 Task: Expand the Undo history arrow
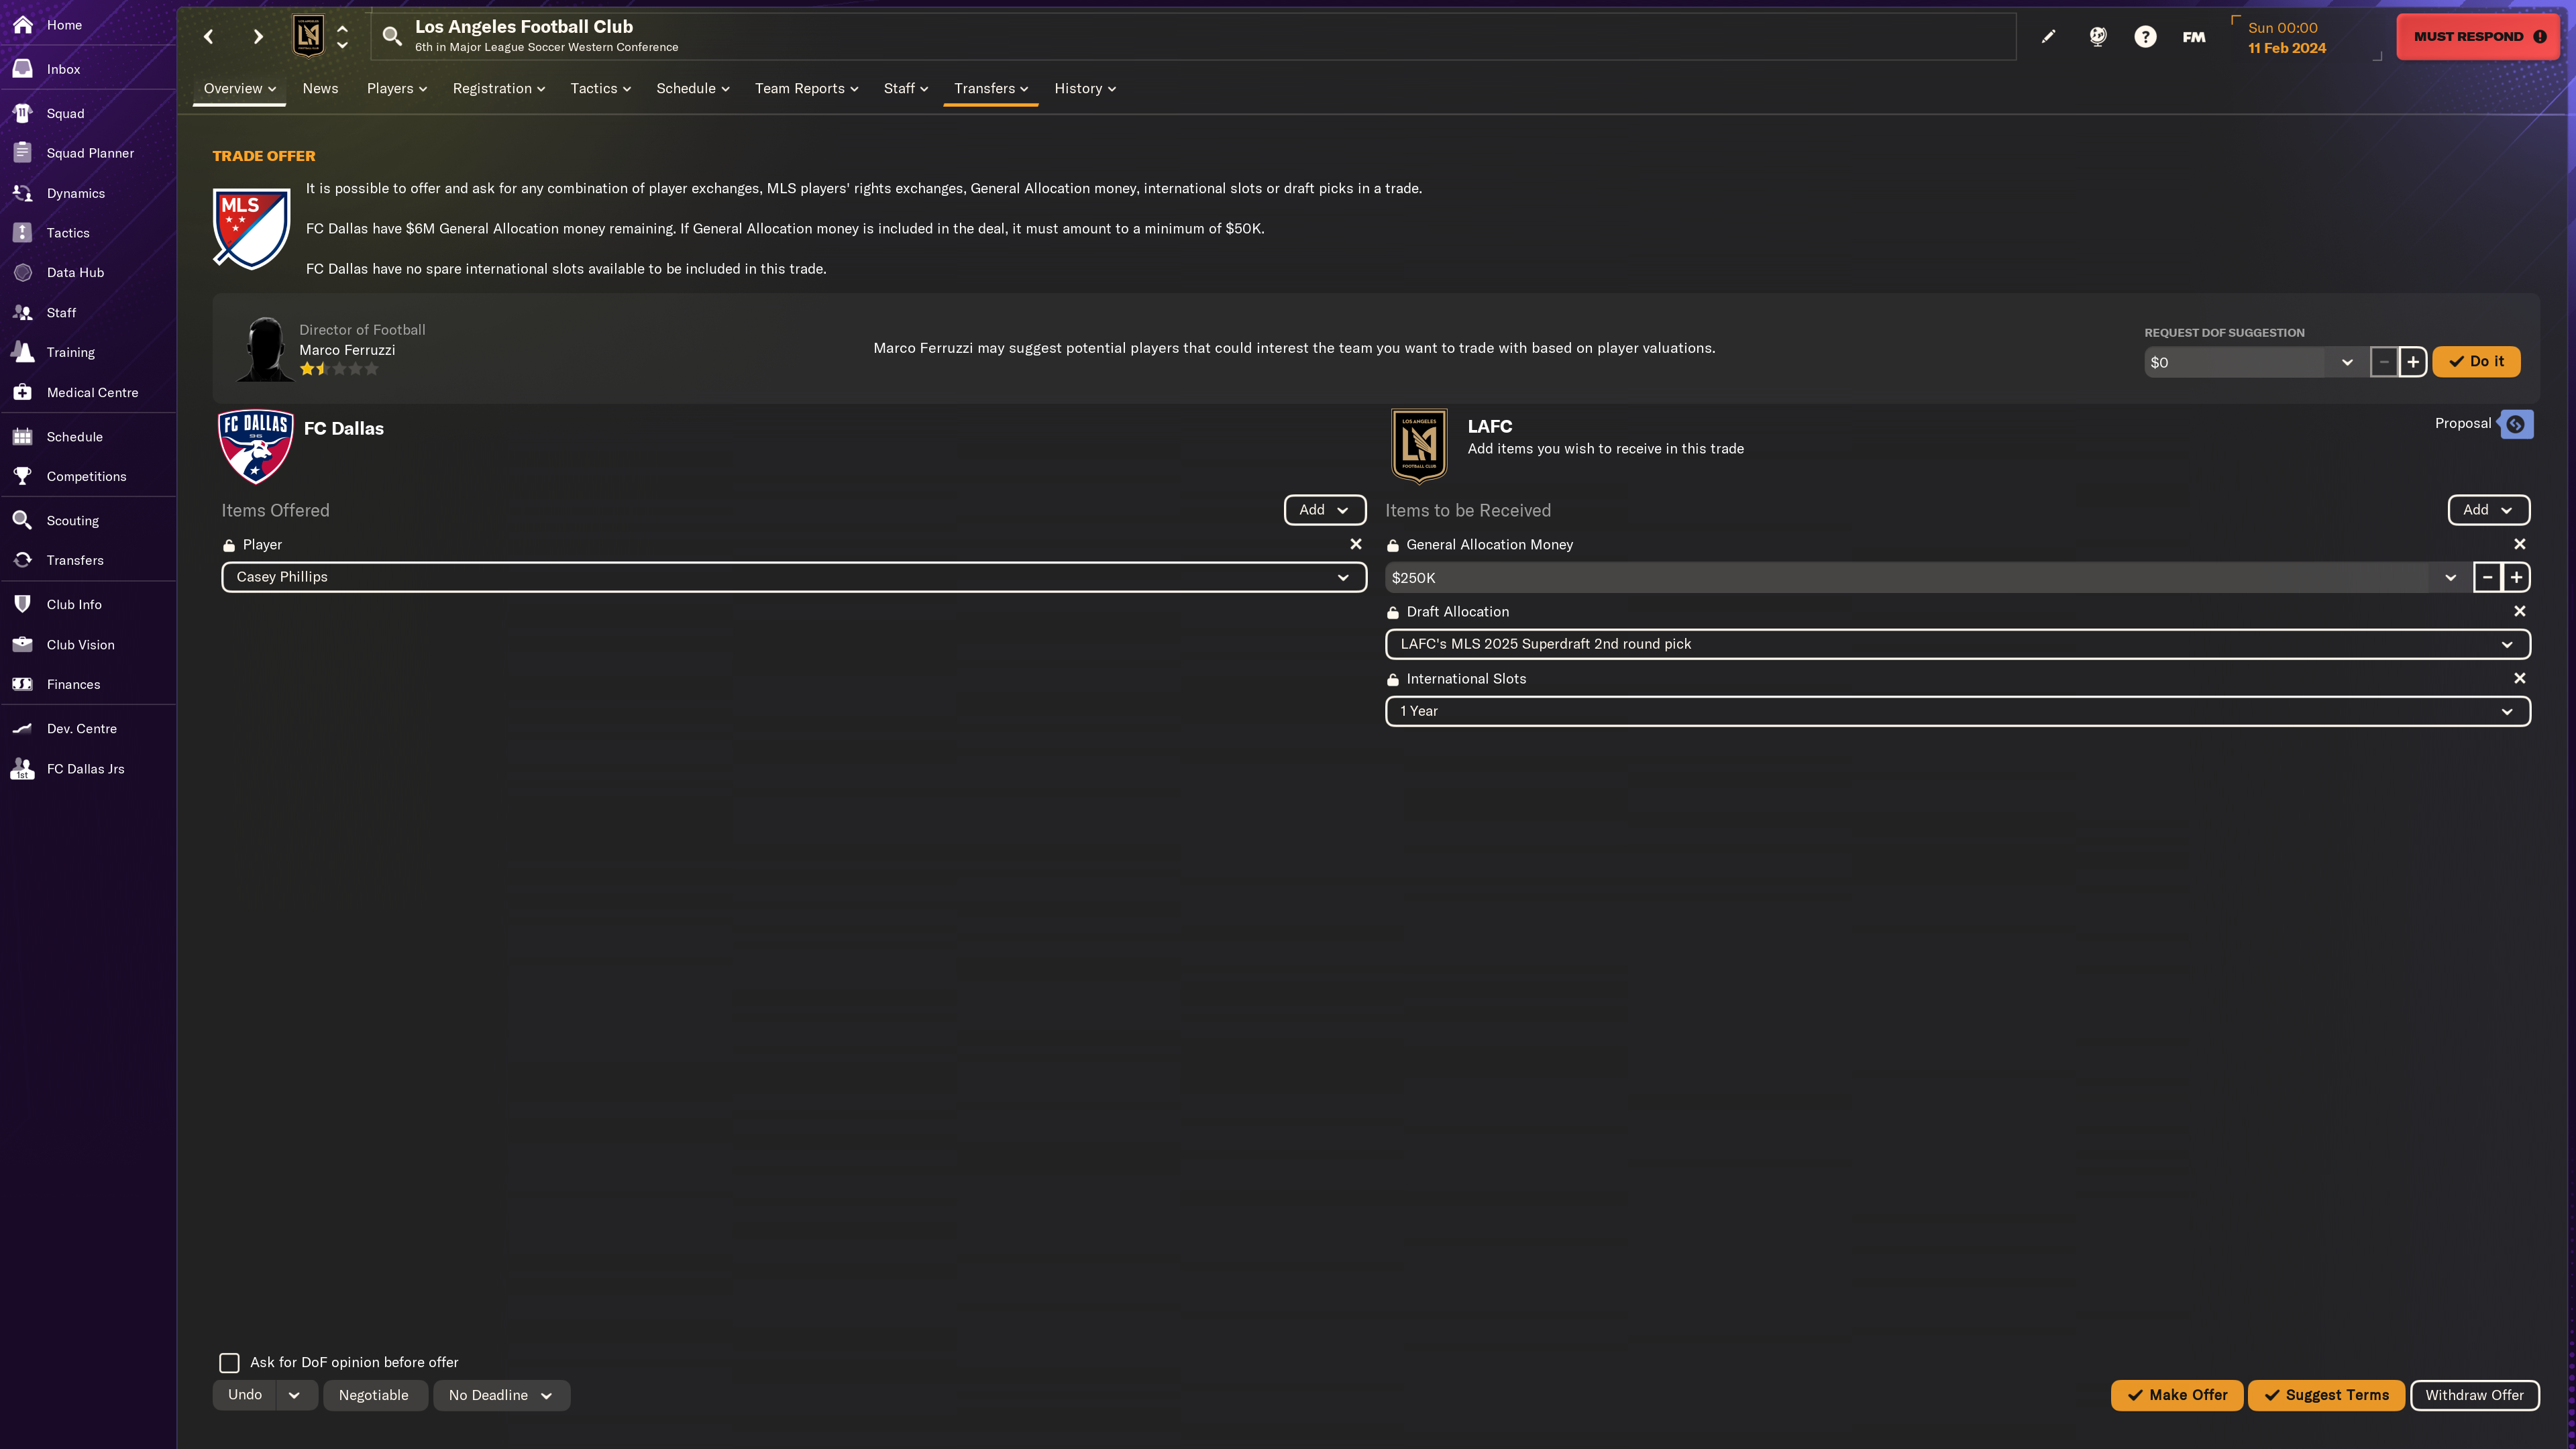point(295,1395)
